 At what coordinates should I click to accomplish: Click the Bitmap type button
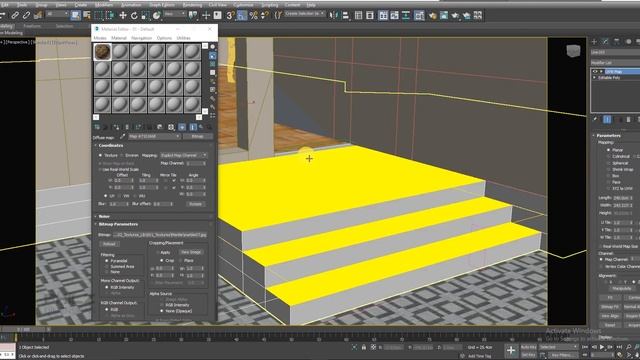pos(198,136)
